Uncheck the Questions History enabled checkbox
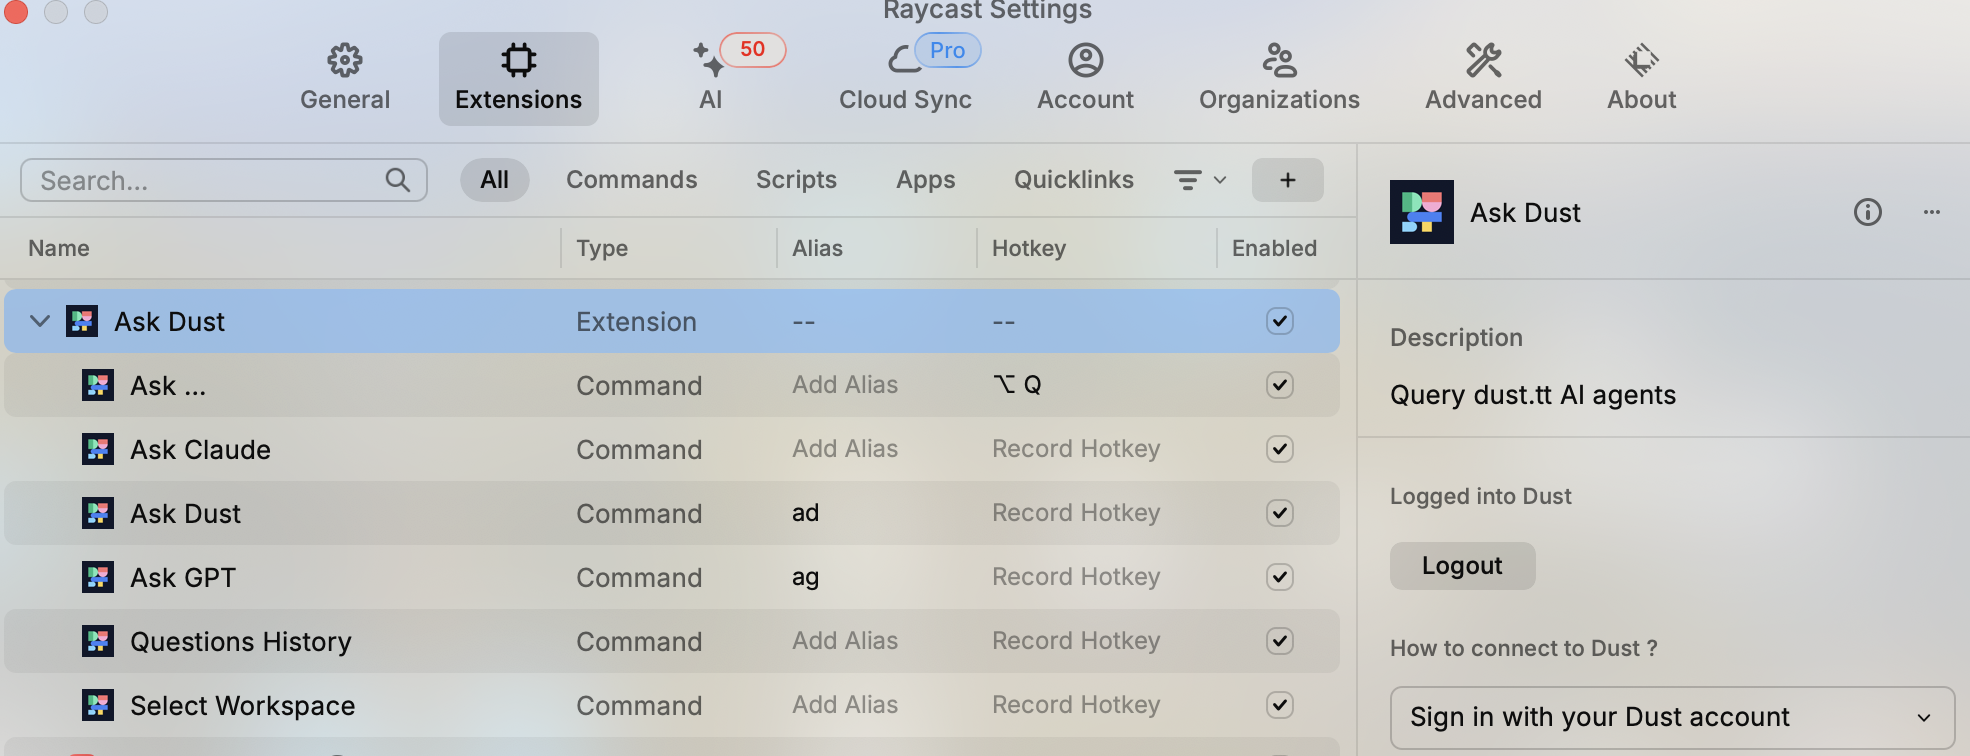This screenshot has width=1970, height=756. pos(1279,641)
